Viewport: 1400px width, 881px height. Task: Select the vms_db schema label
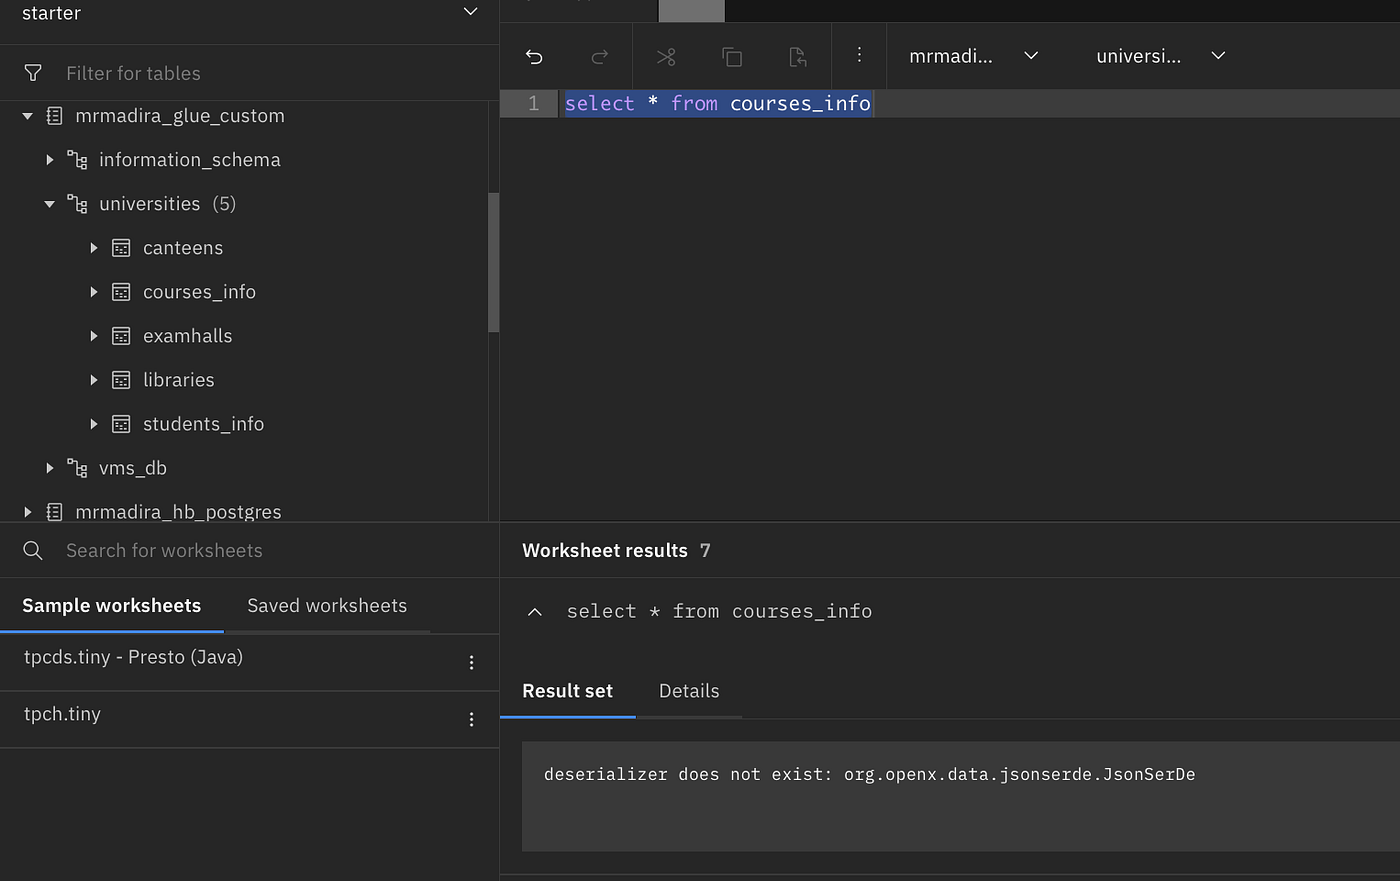pyautogui.click(x=133, y=468)
